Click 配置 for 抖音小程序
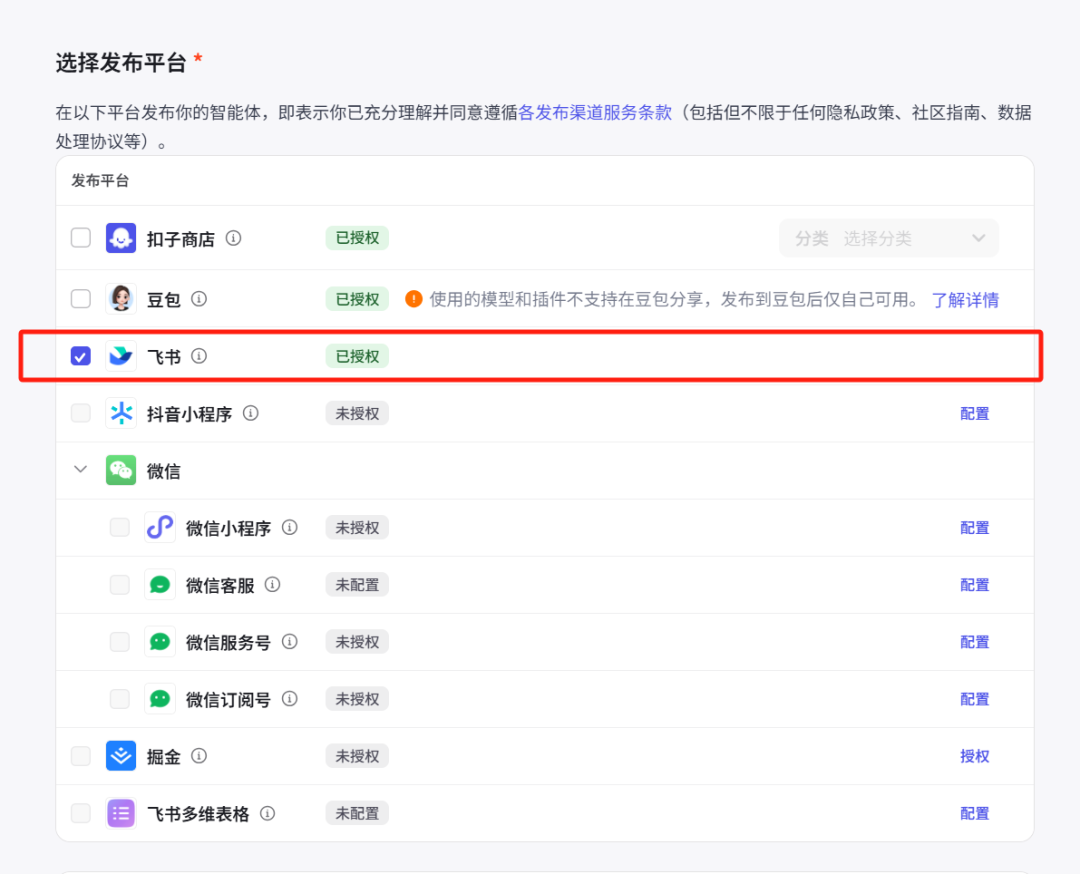Screen dimensions: 1080x874 (975, 413)
